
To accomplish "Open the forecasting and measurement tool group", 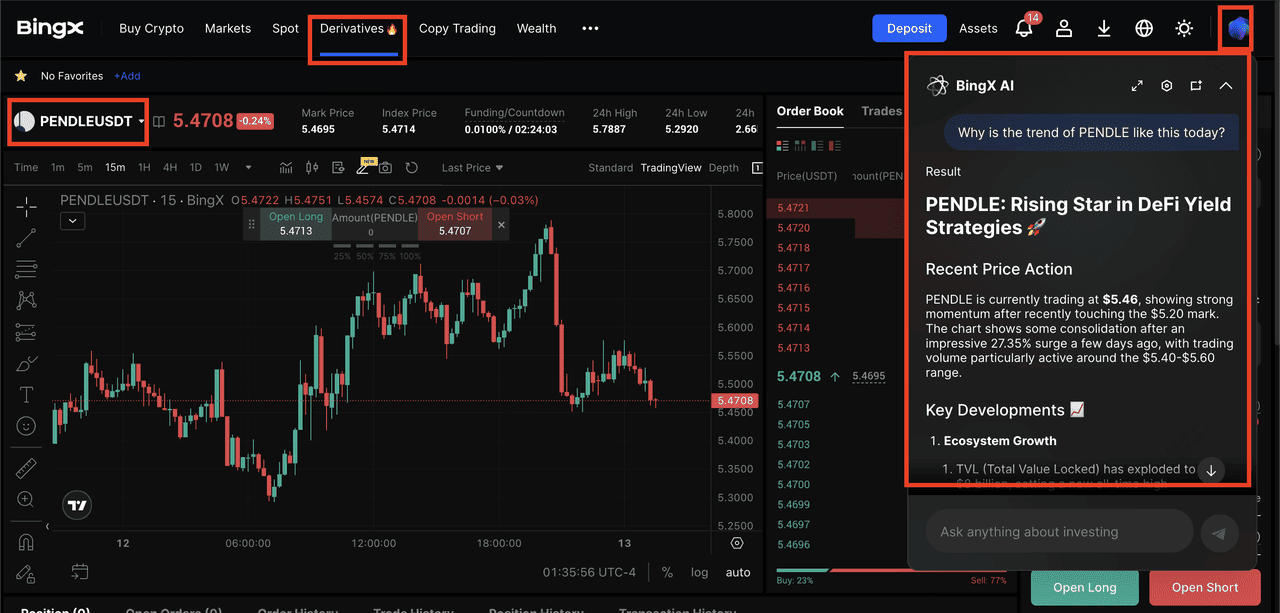I will (26, 332).
